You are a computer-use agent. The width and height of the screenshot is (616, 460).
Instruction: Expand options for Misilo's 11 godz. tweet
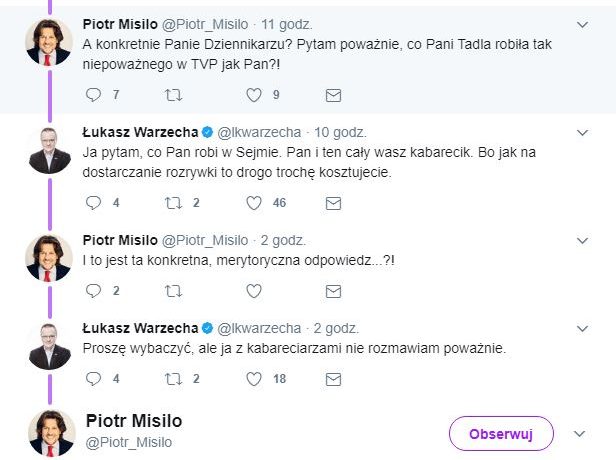[x=584, y=23]
